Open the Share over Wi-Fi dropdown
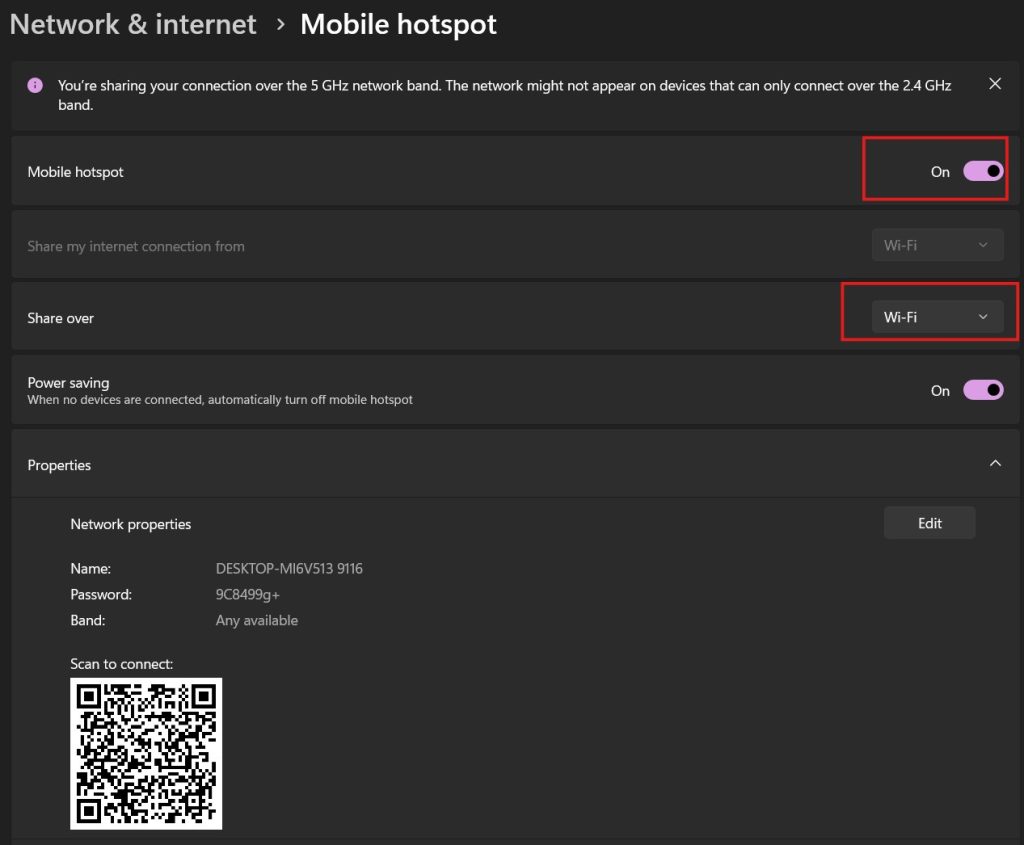1024x845 pixels. coord(937,317)
